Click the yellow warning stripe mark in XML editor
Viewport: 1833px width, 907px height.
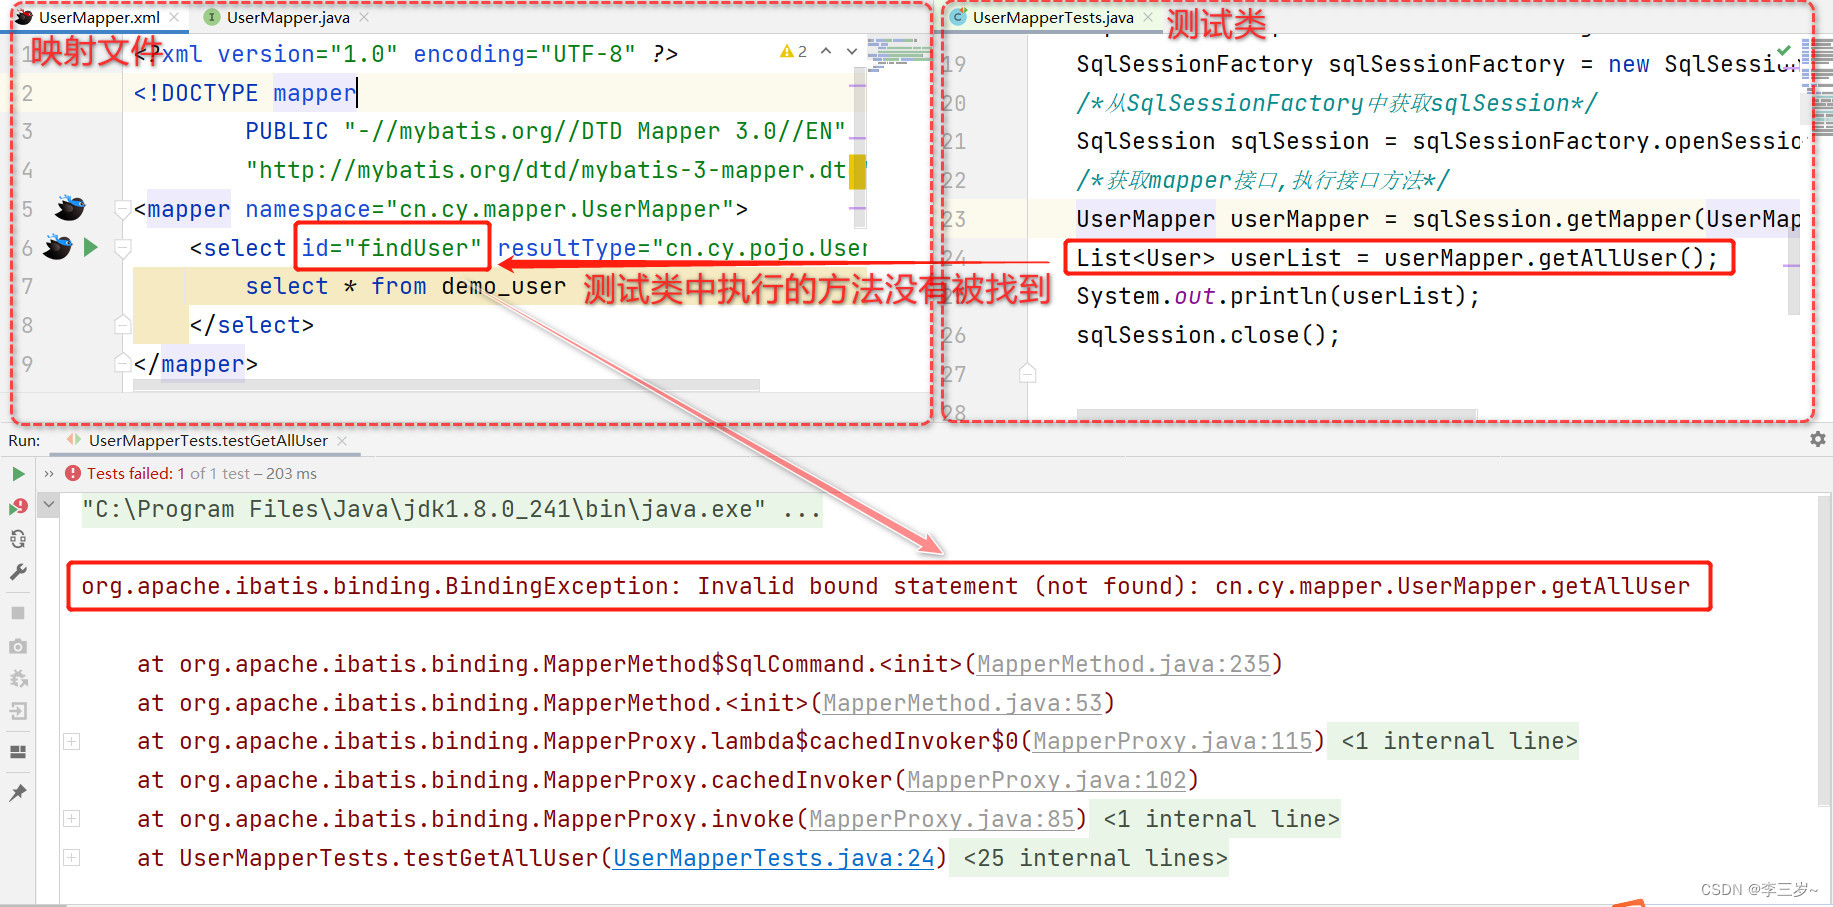(857, 171)
